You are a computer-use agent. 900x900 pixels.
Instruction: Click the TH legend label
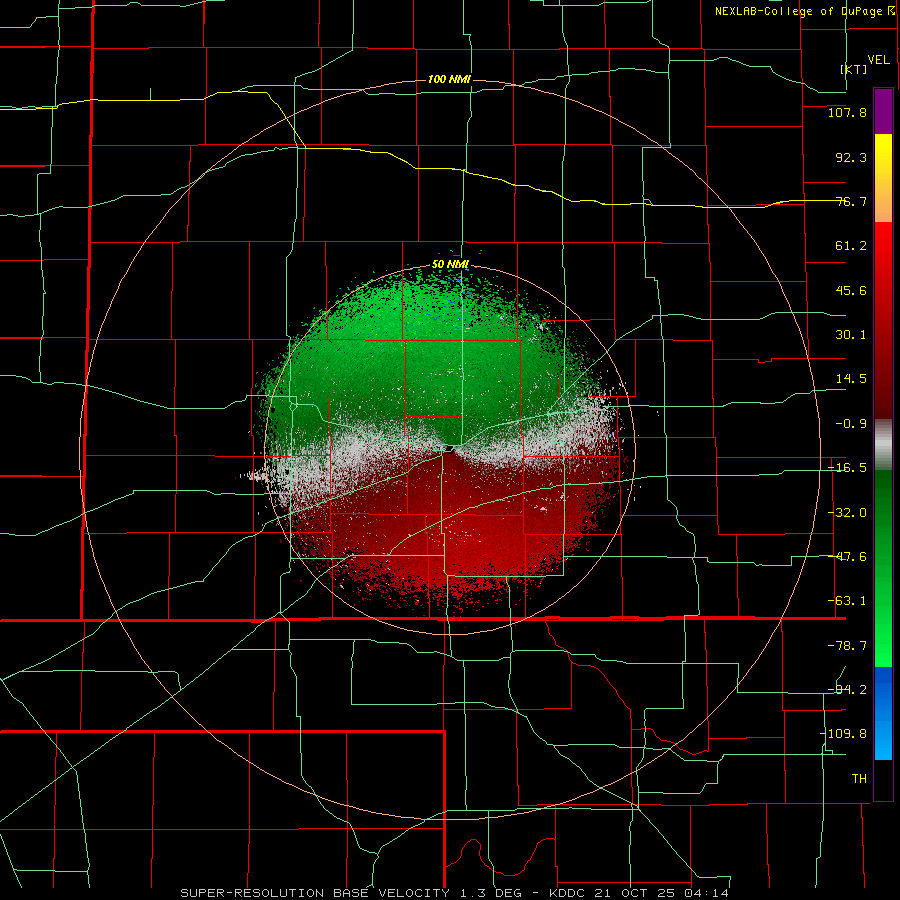[x=859, y=778]
